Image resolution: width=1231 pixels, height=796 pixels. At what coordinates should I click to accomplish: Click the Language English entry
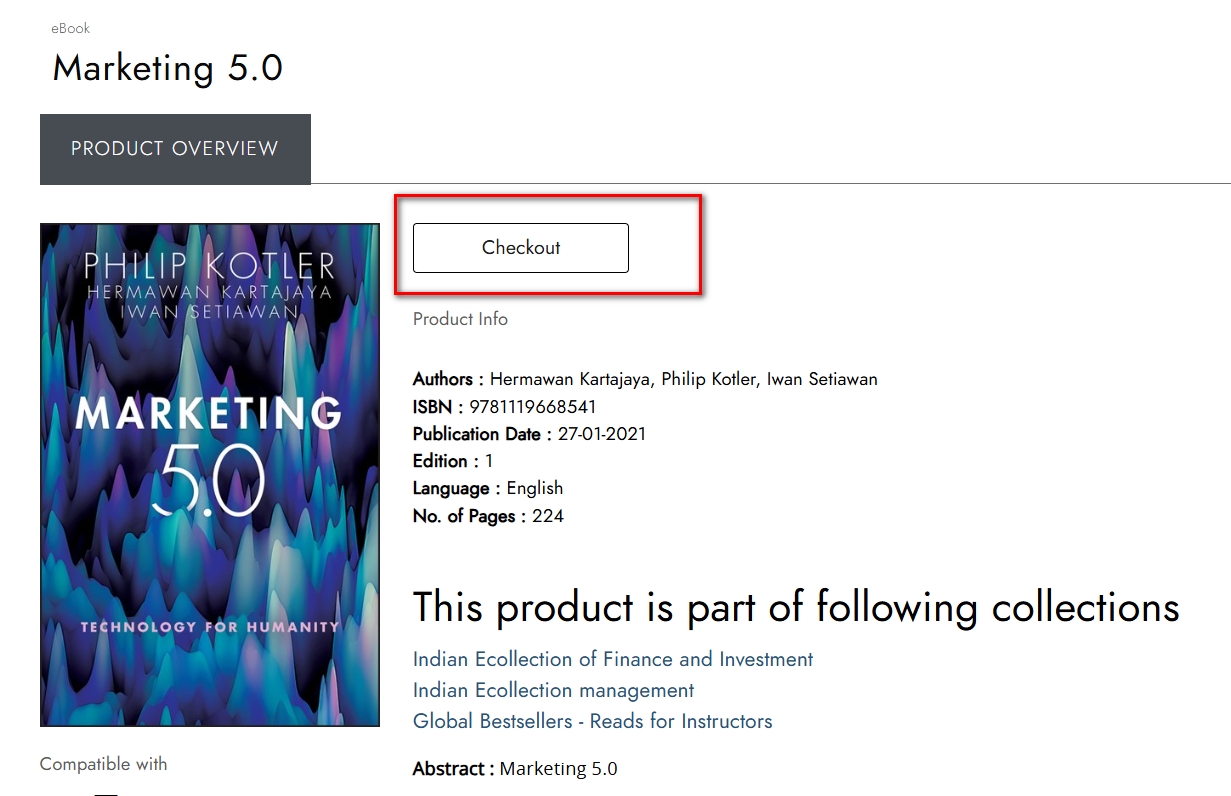[534, 488]
